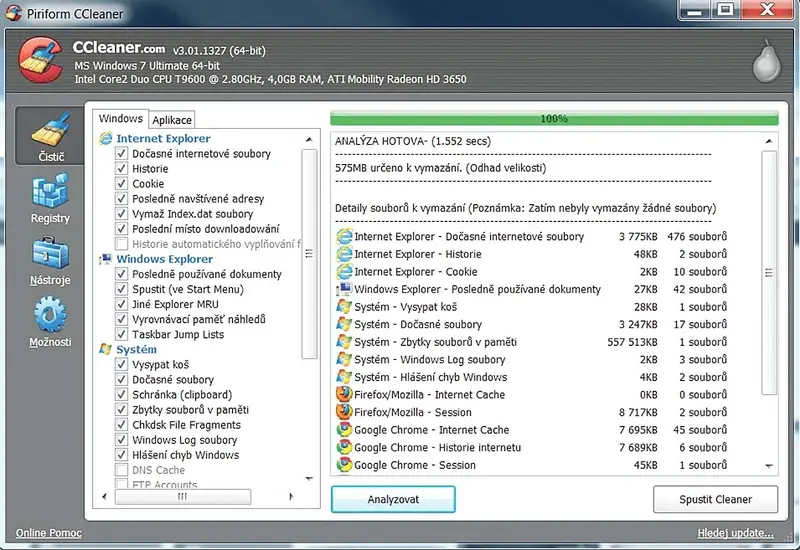Viewport: 800px width, 550px height.
Task: Click the Systém category icon
Action: (106, 349)
